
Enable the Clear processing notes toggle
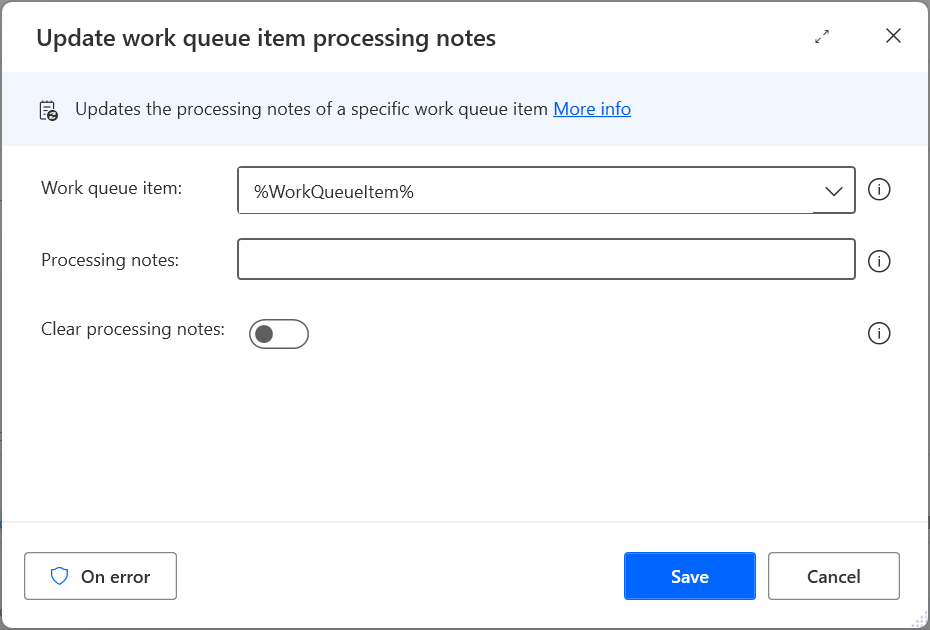tap(278, 334)
